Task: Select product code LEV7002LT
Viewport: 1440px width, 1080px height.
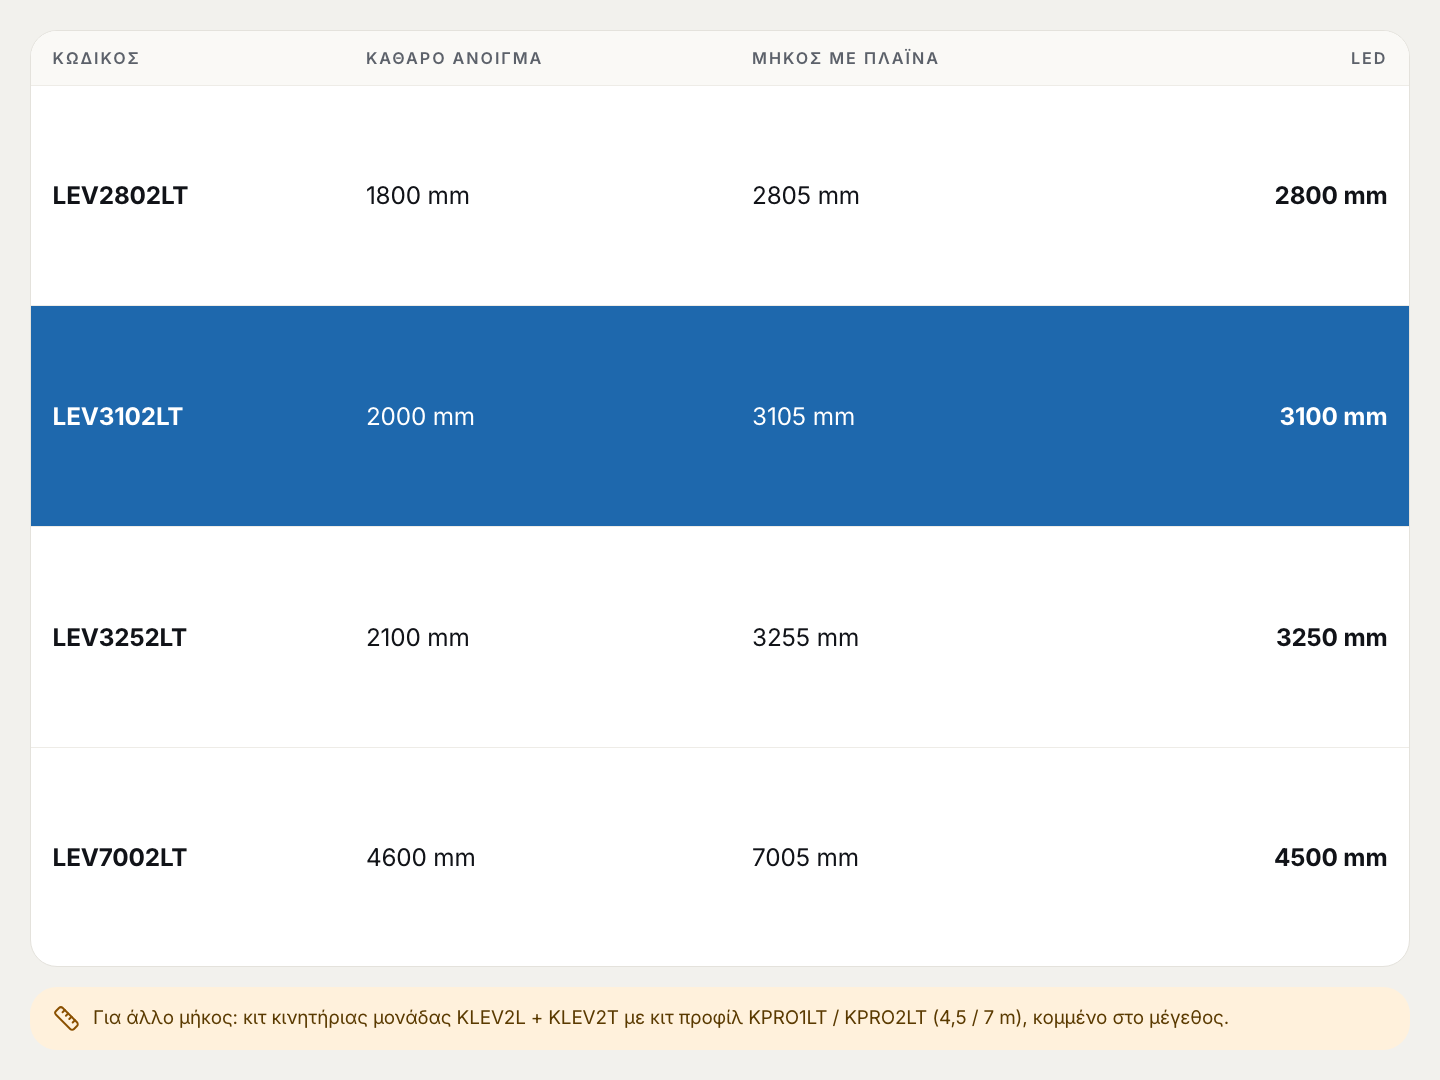Action: (120, 858)
